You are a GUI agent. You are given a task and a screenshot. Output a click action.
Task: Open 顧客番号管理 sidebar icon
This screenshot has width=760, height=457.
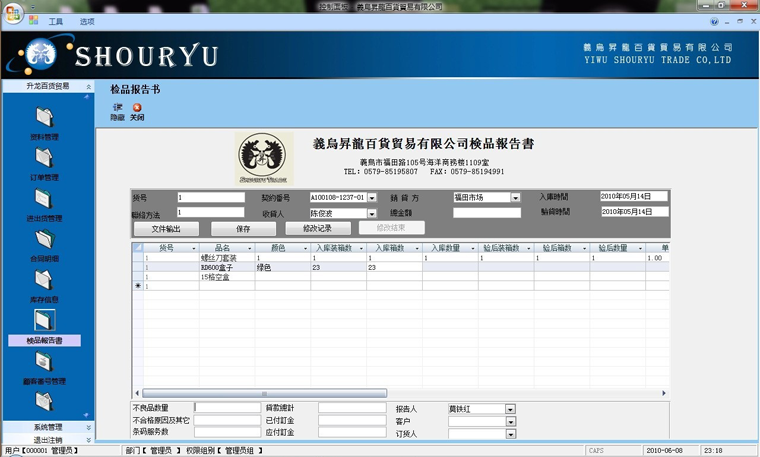click(x=45, y=361)
